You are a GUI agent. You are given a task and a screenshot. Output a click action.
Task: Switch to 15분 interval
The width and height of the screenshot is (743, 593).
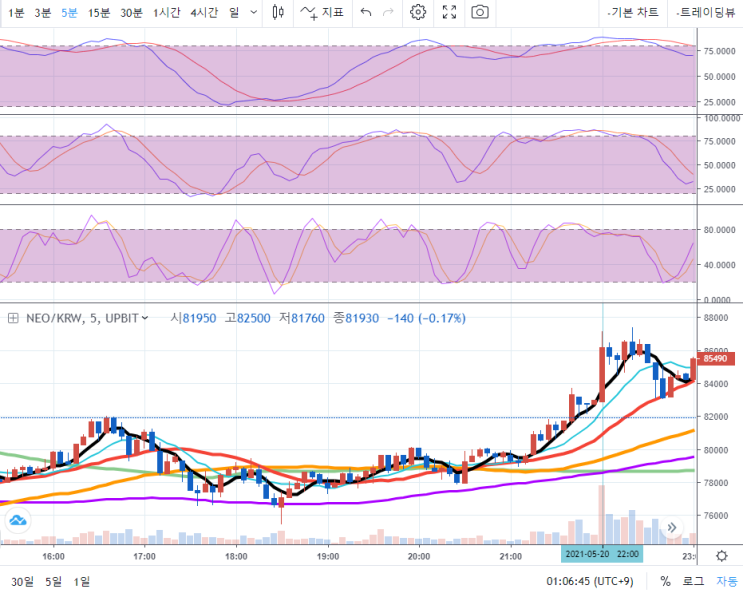click(99, 12)
